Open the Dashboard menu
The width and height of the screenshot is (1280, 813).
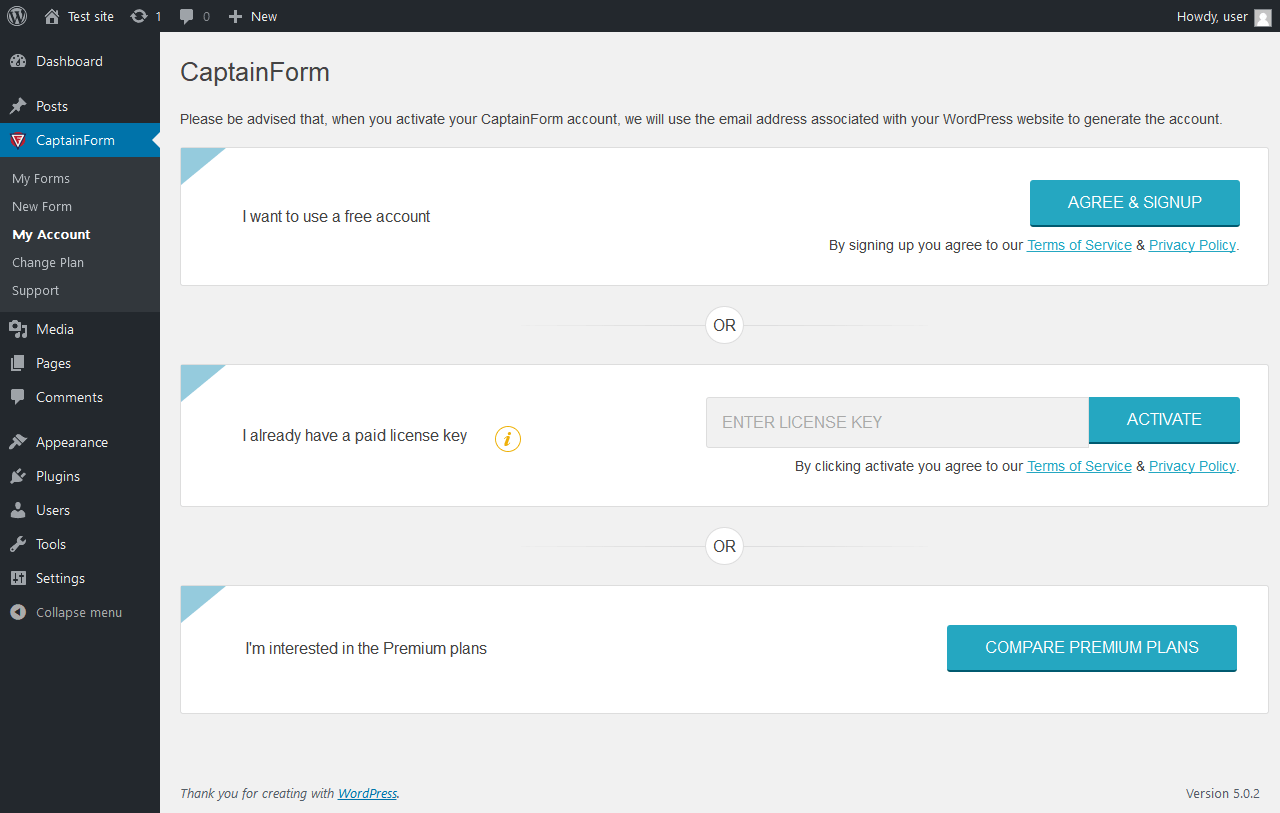[x=80, y=61]
